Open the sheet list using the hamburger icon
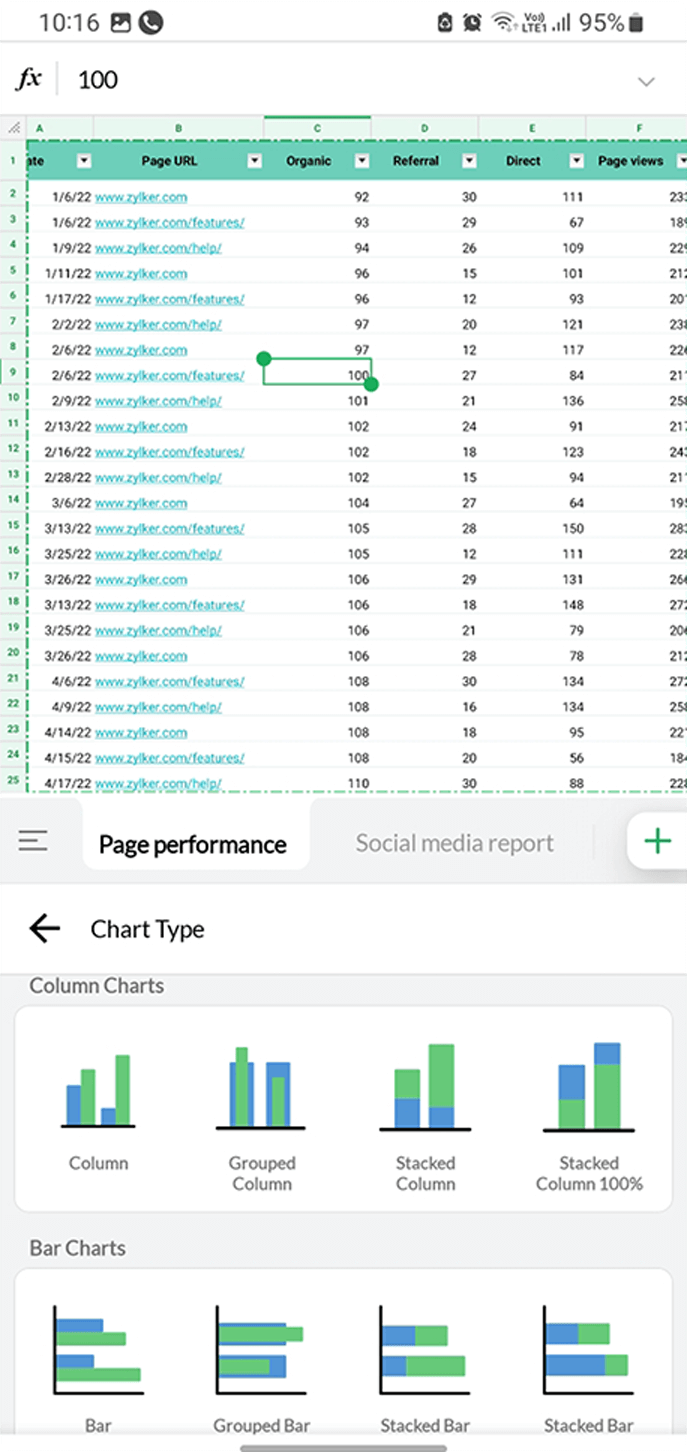Viewport: 687px width, 1452px height. [33, 841]
